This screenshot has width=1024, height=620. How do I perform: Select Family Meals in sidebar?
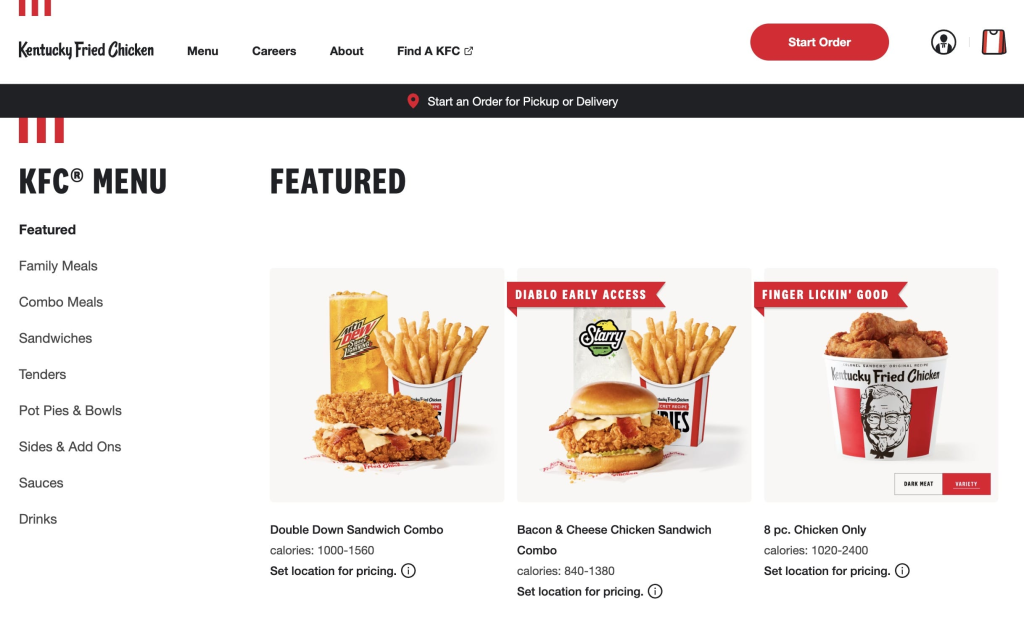click(58, 266)
